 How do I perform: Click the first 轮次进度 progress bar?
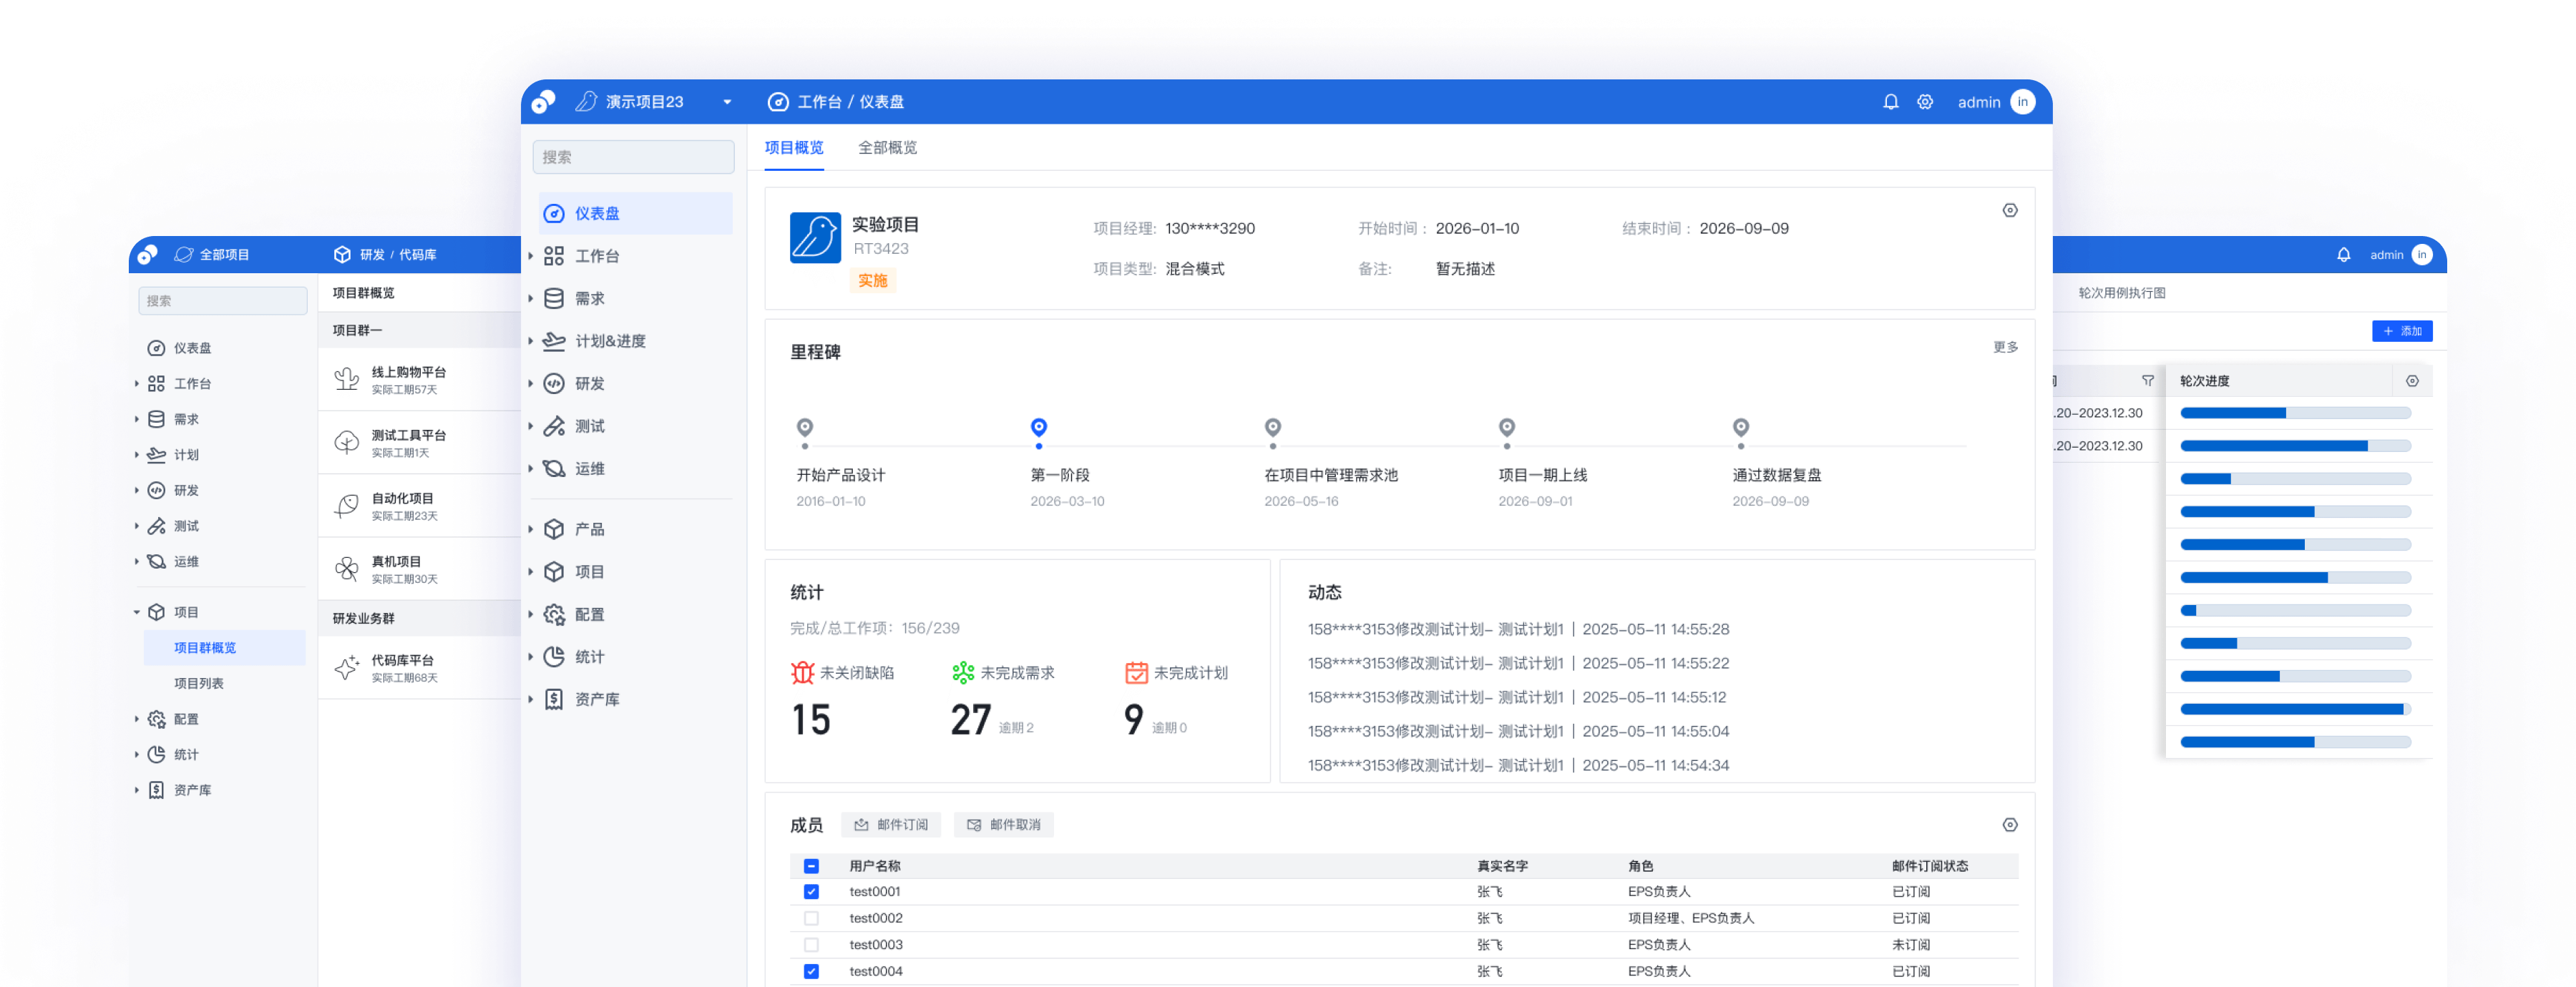pos(2295,413)
